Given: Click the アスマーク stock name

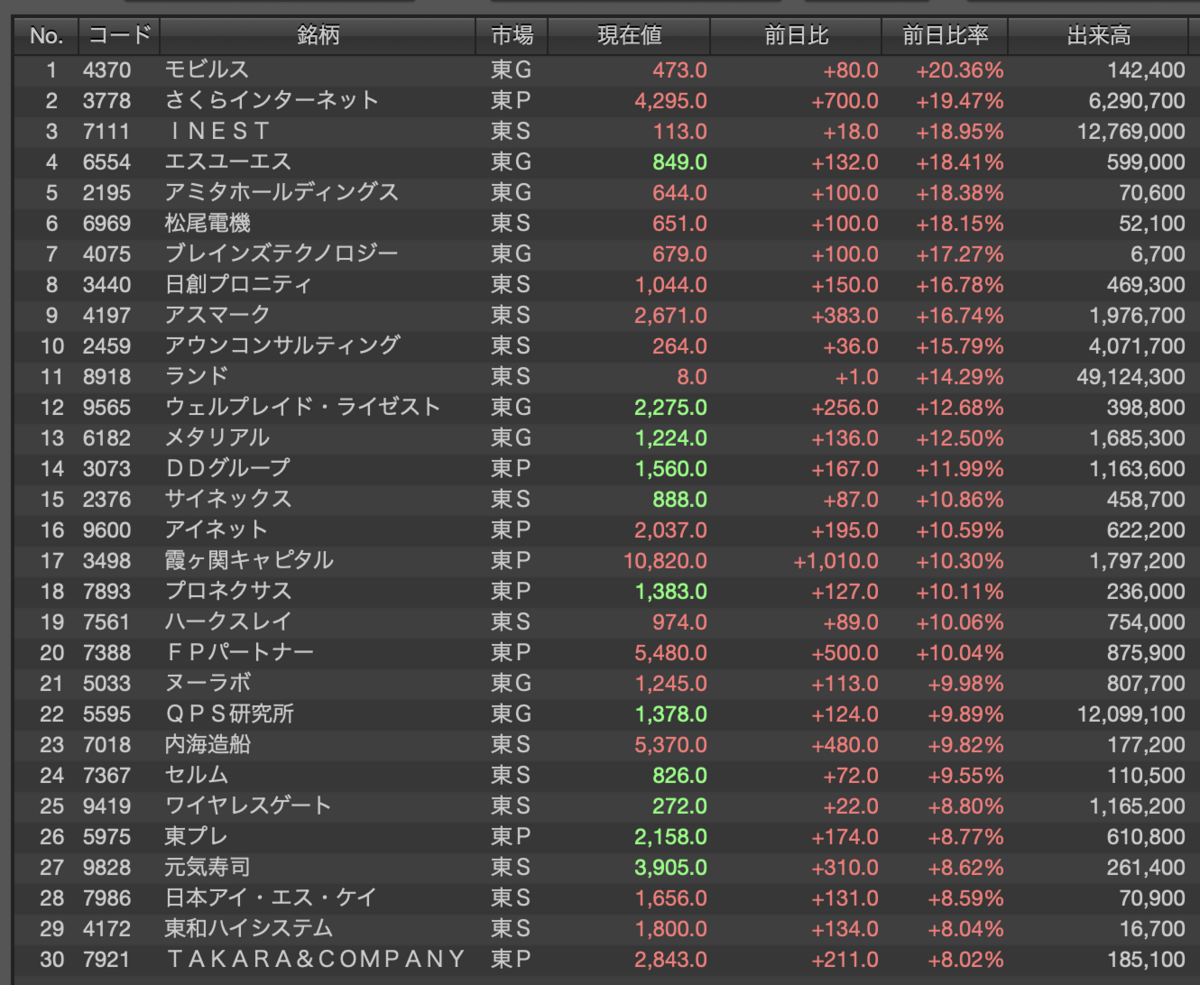Looking at the screenshot, I should coord(217,315).
